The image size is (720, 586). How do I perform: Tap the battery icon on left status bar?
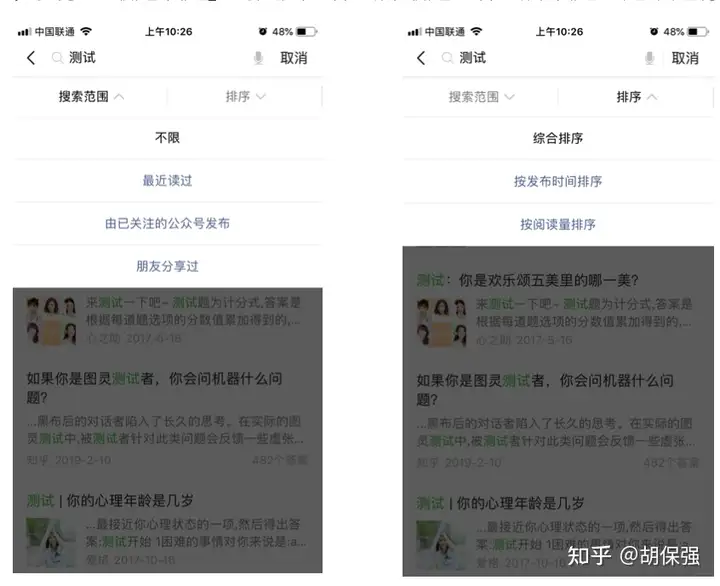(307, 32)
